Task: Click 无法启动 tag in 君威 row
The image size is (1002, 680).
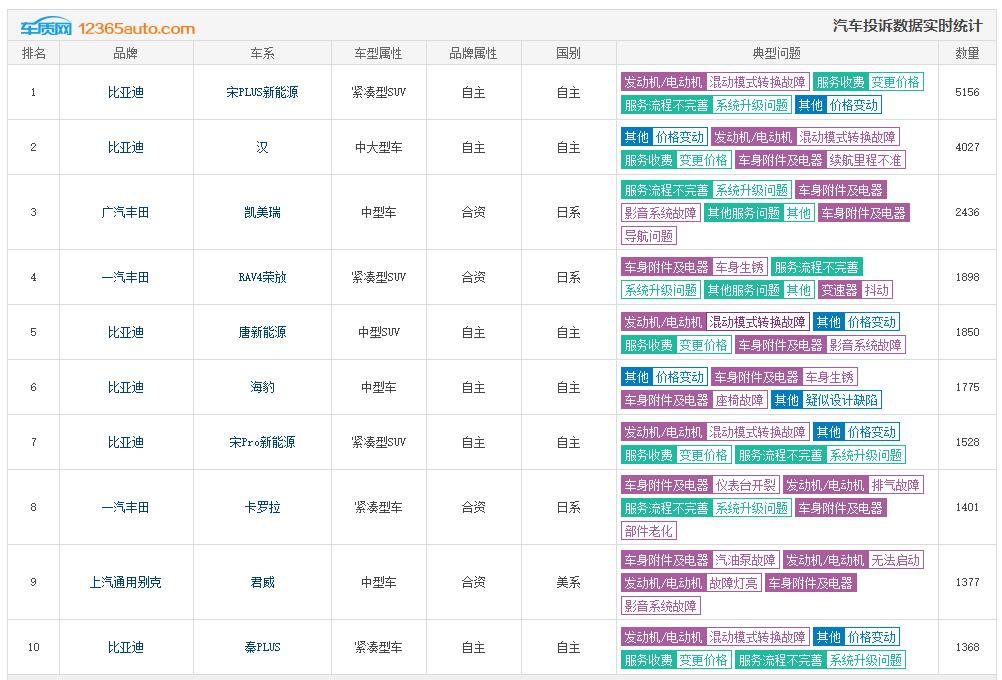Action: click(895, 559)
